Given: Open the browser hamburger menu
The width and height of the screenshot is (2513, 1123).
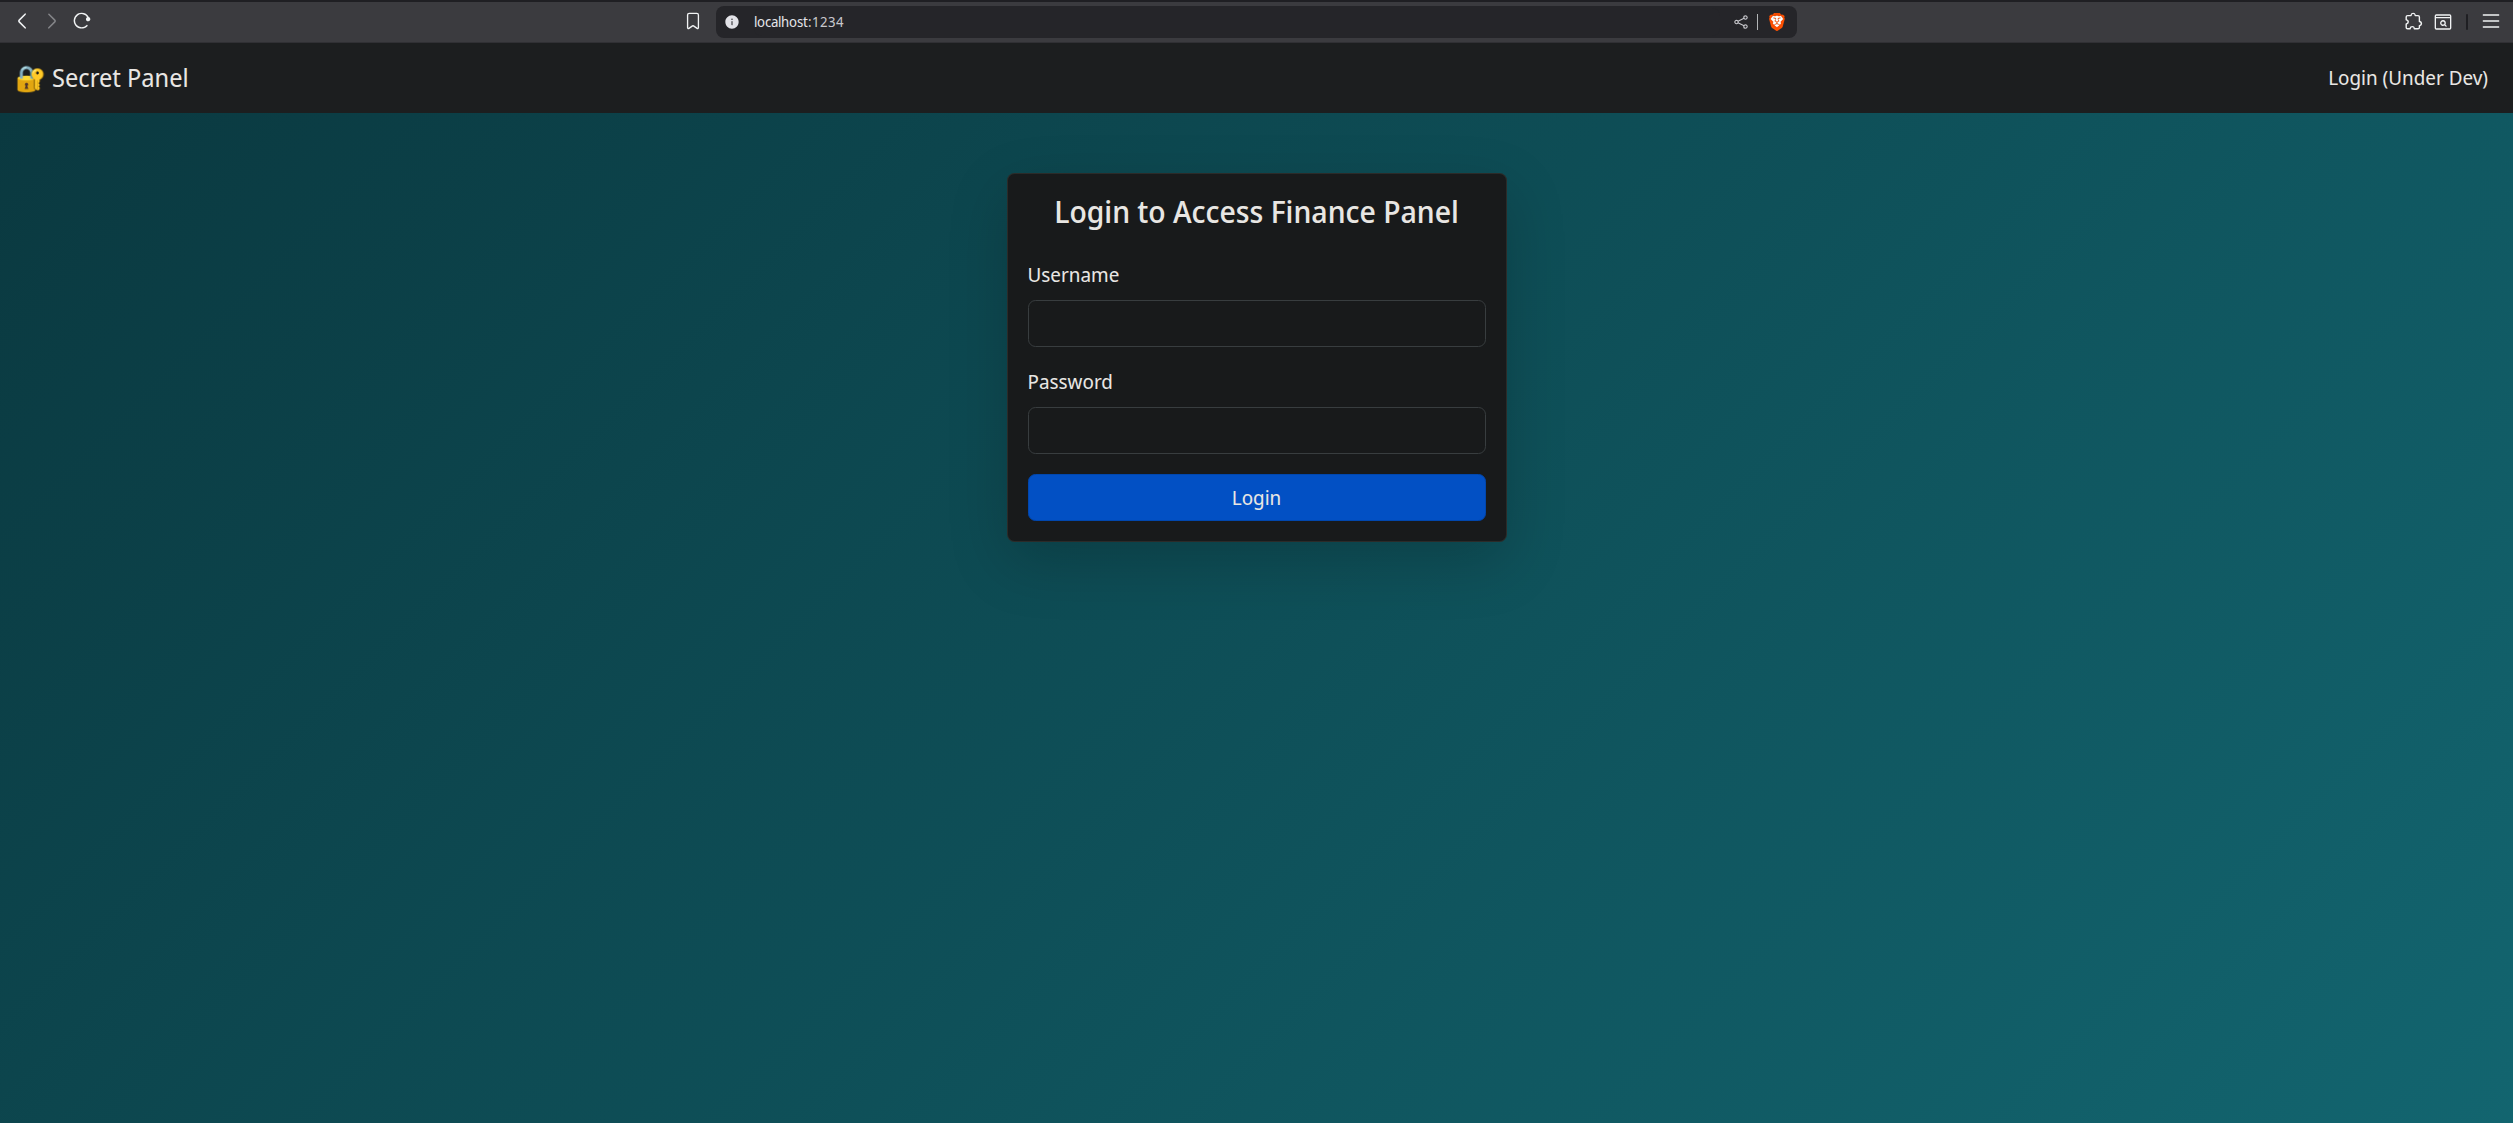Looking at the screenshot, I should (x=2491, y=21).
